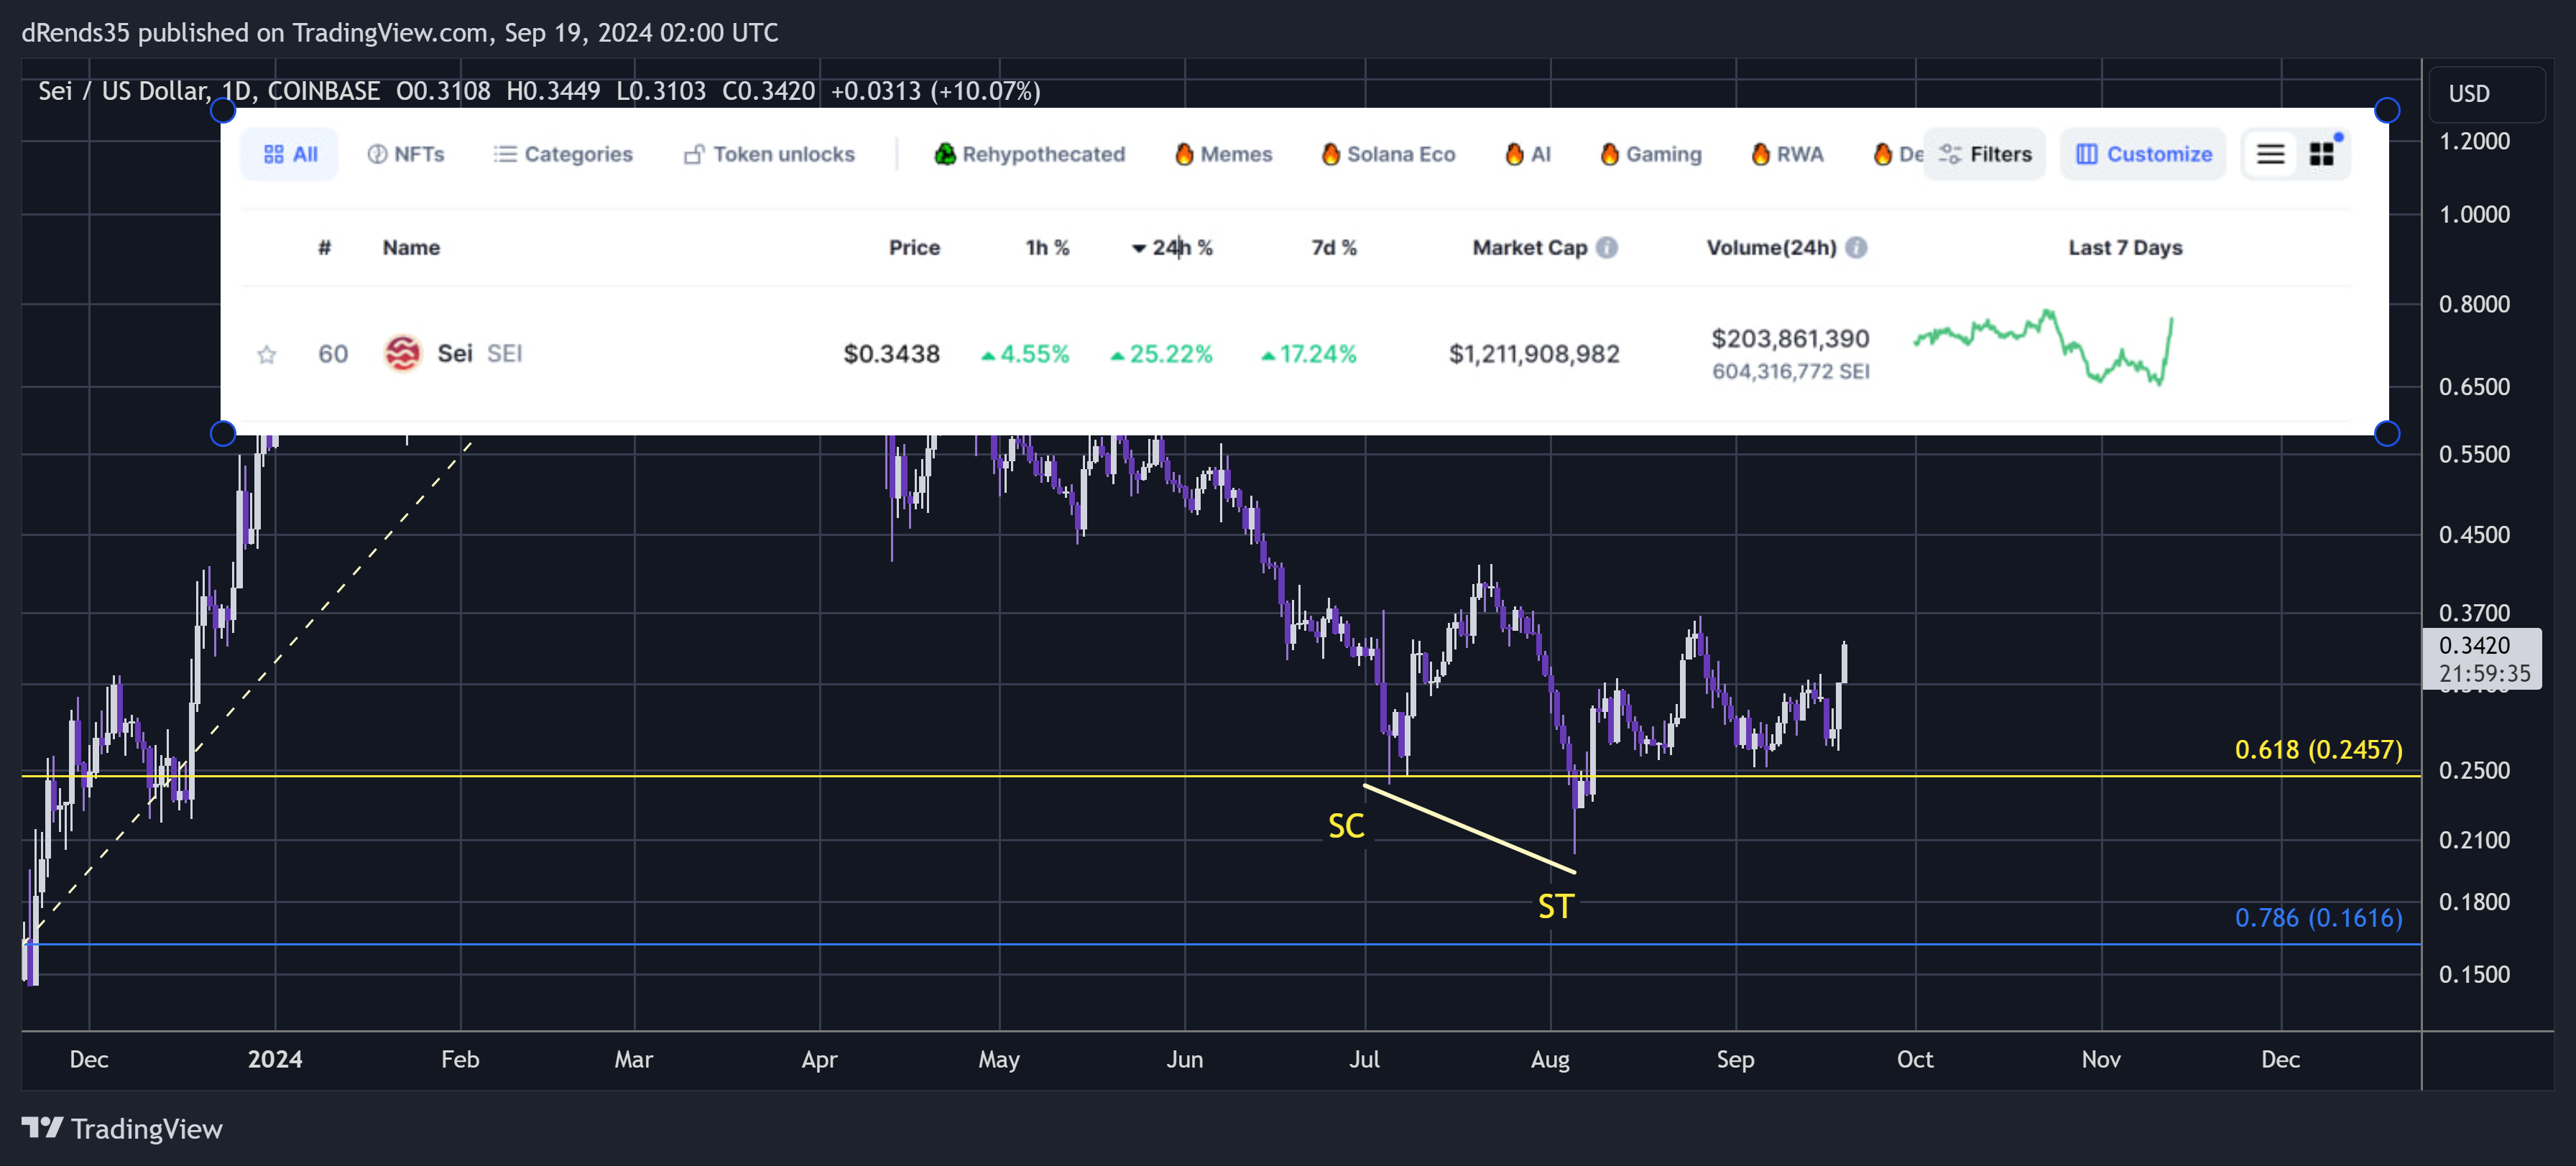Grab the top-right image resize handle
This screenshot has height=1166, width=2576.
tap(2386, 110)
